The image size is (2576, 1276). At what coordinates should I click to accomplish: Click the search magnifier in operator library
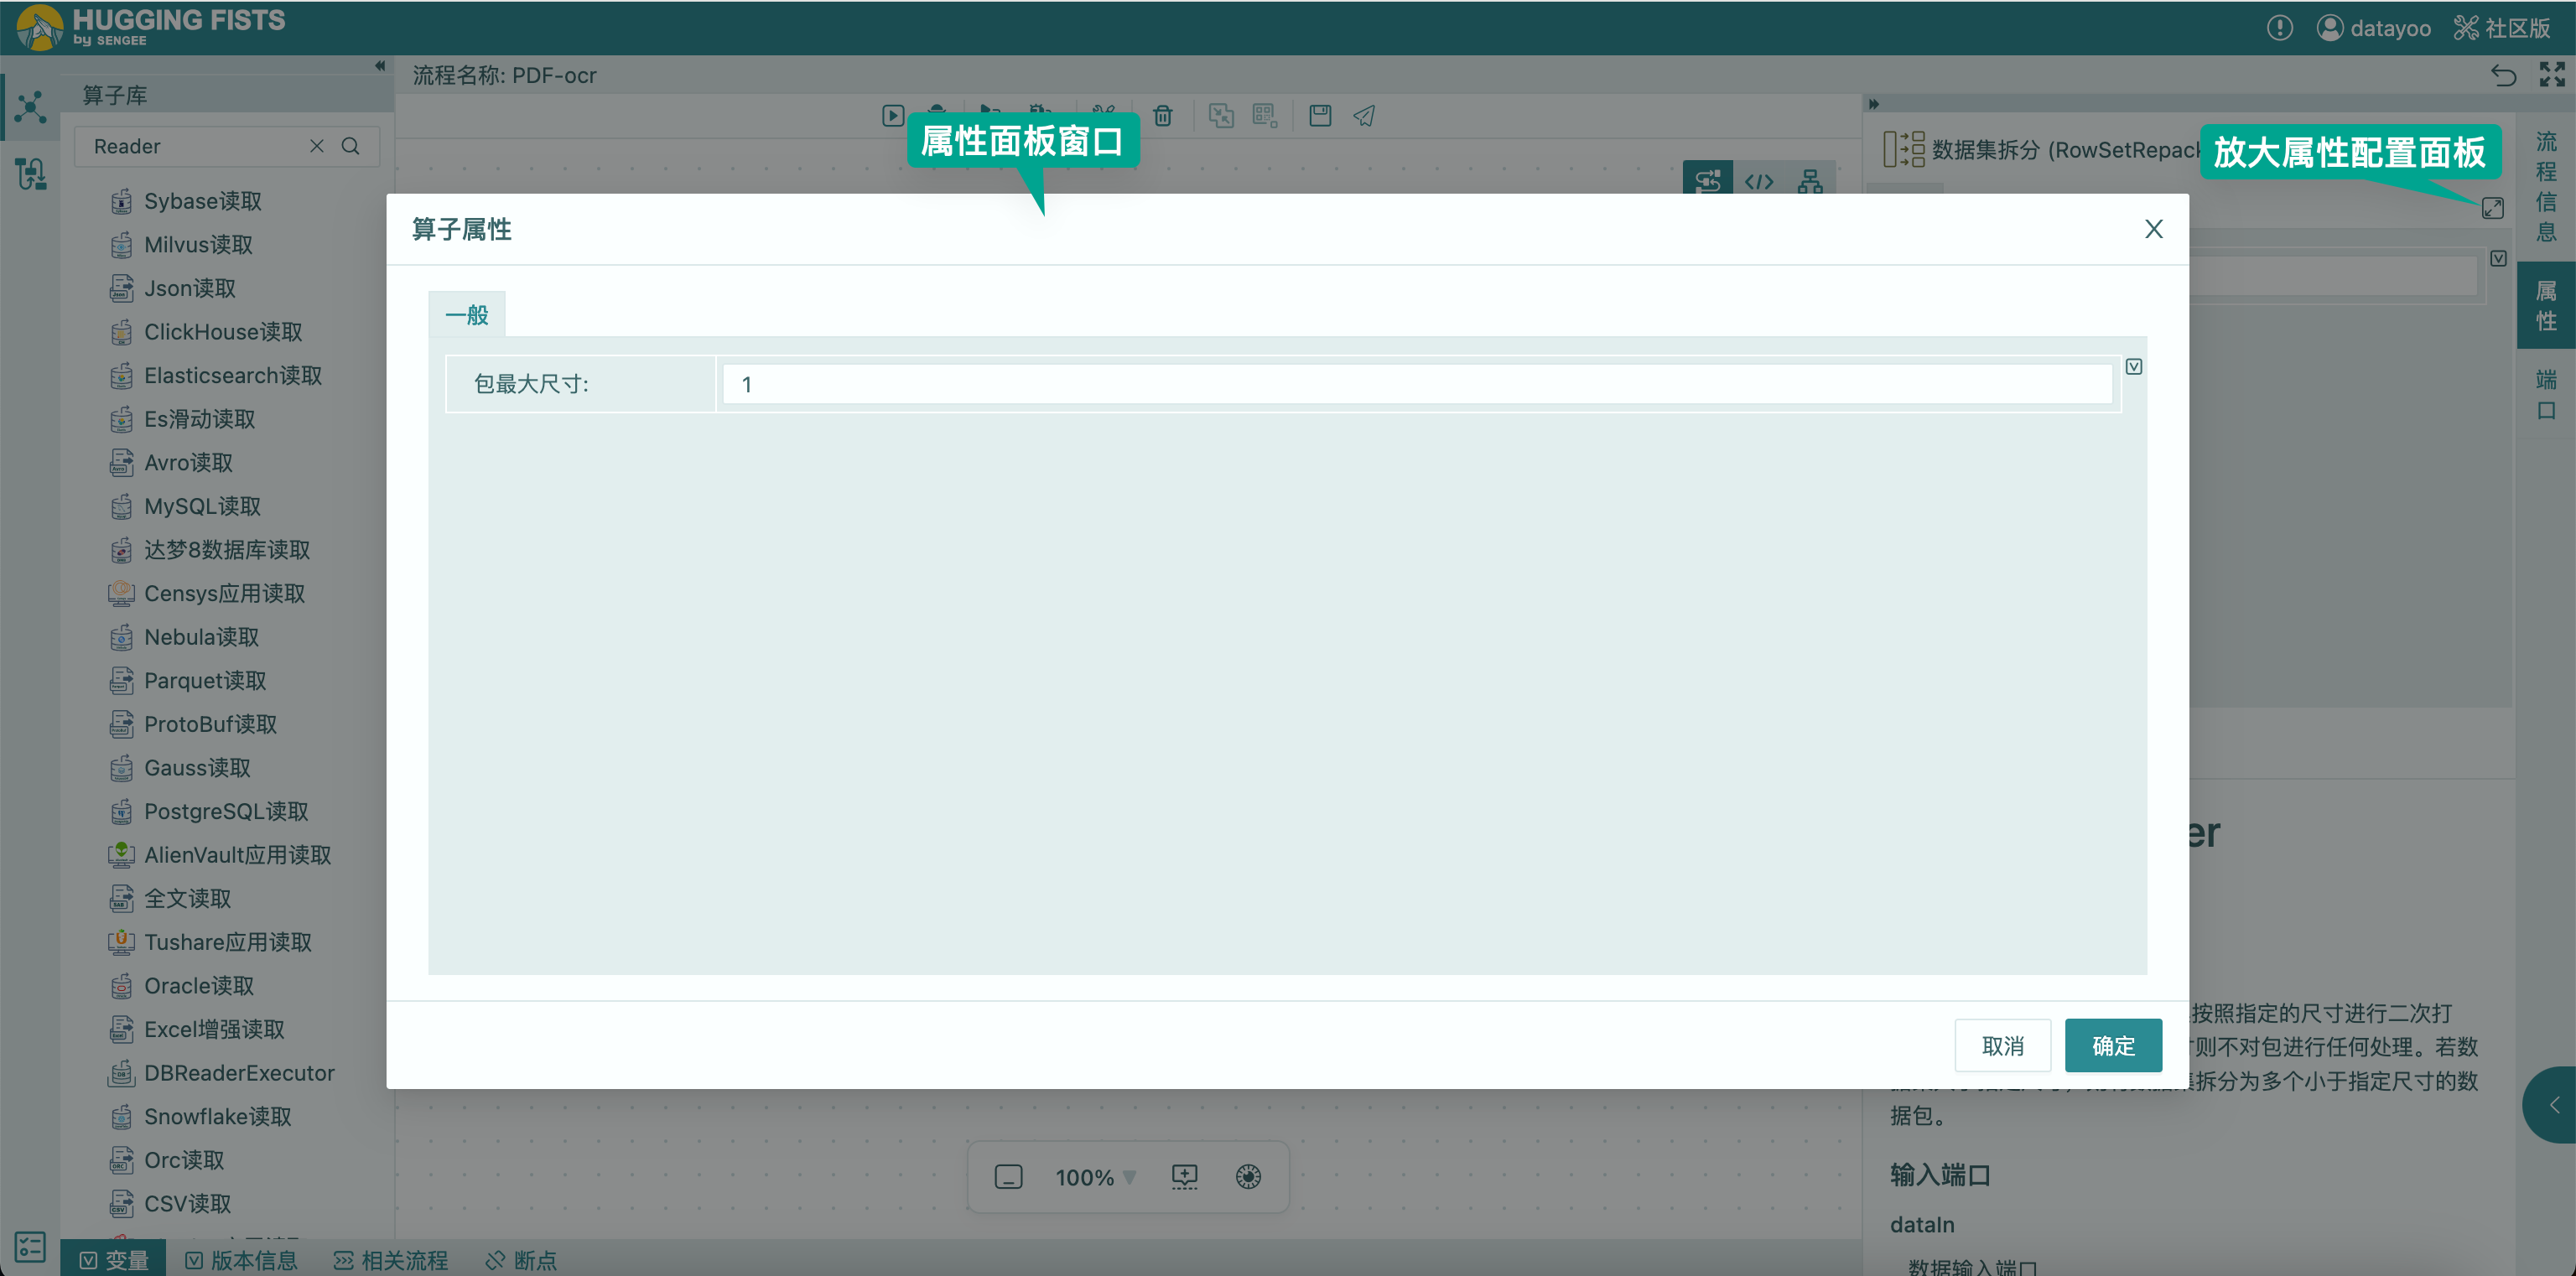pyautogui.click(x=351, y=146)
